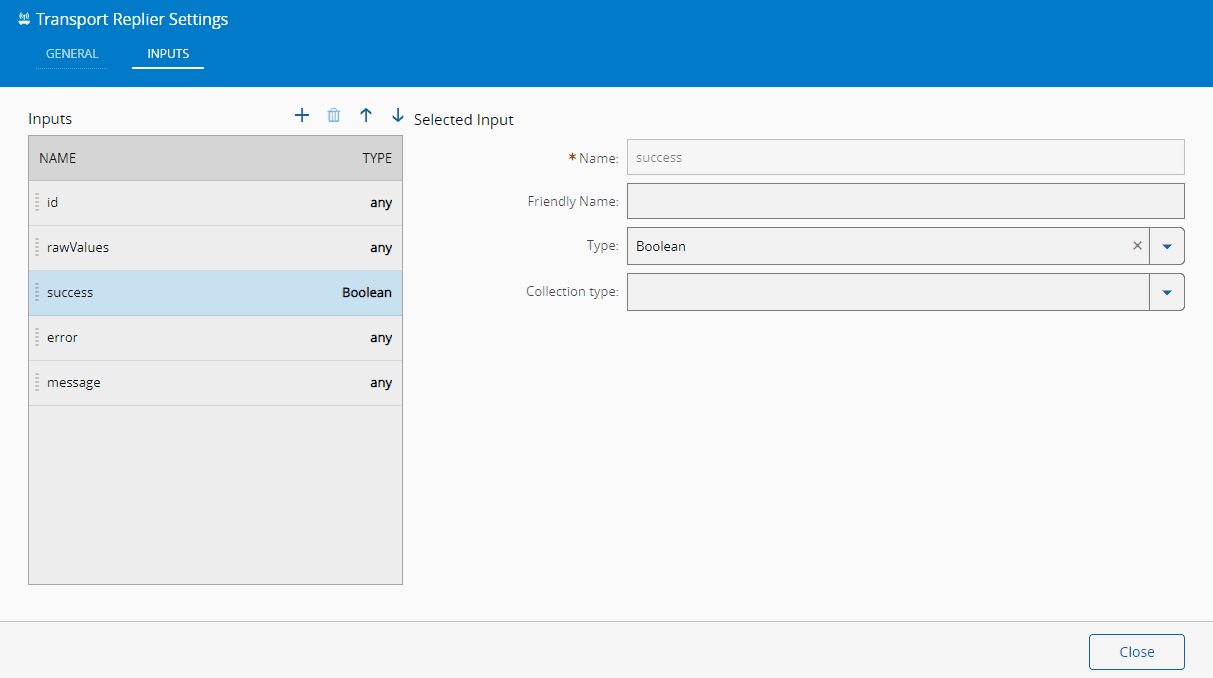This screenshot has width=1213, height=678.
Task: Open the Collection type dropdown arrow
Action: [x=1166, y=292]
